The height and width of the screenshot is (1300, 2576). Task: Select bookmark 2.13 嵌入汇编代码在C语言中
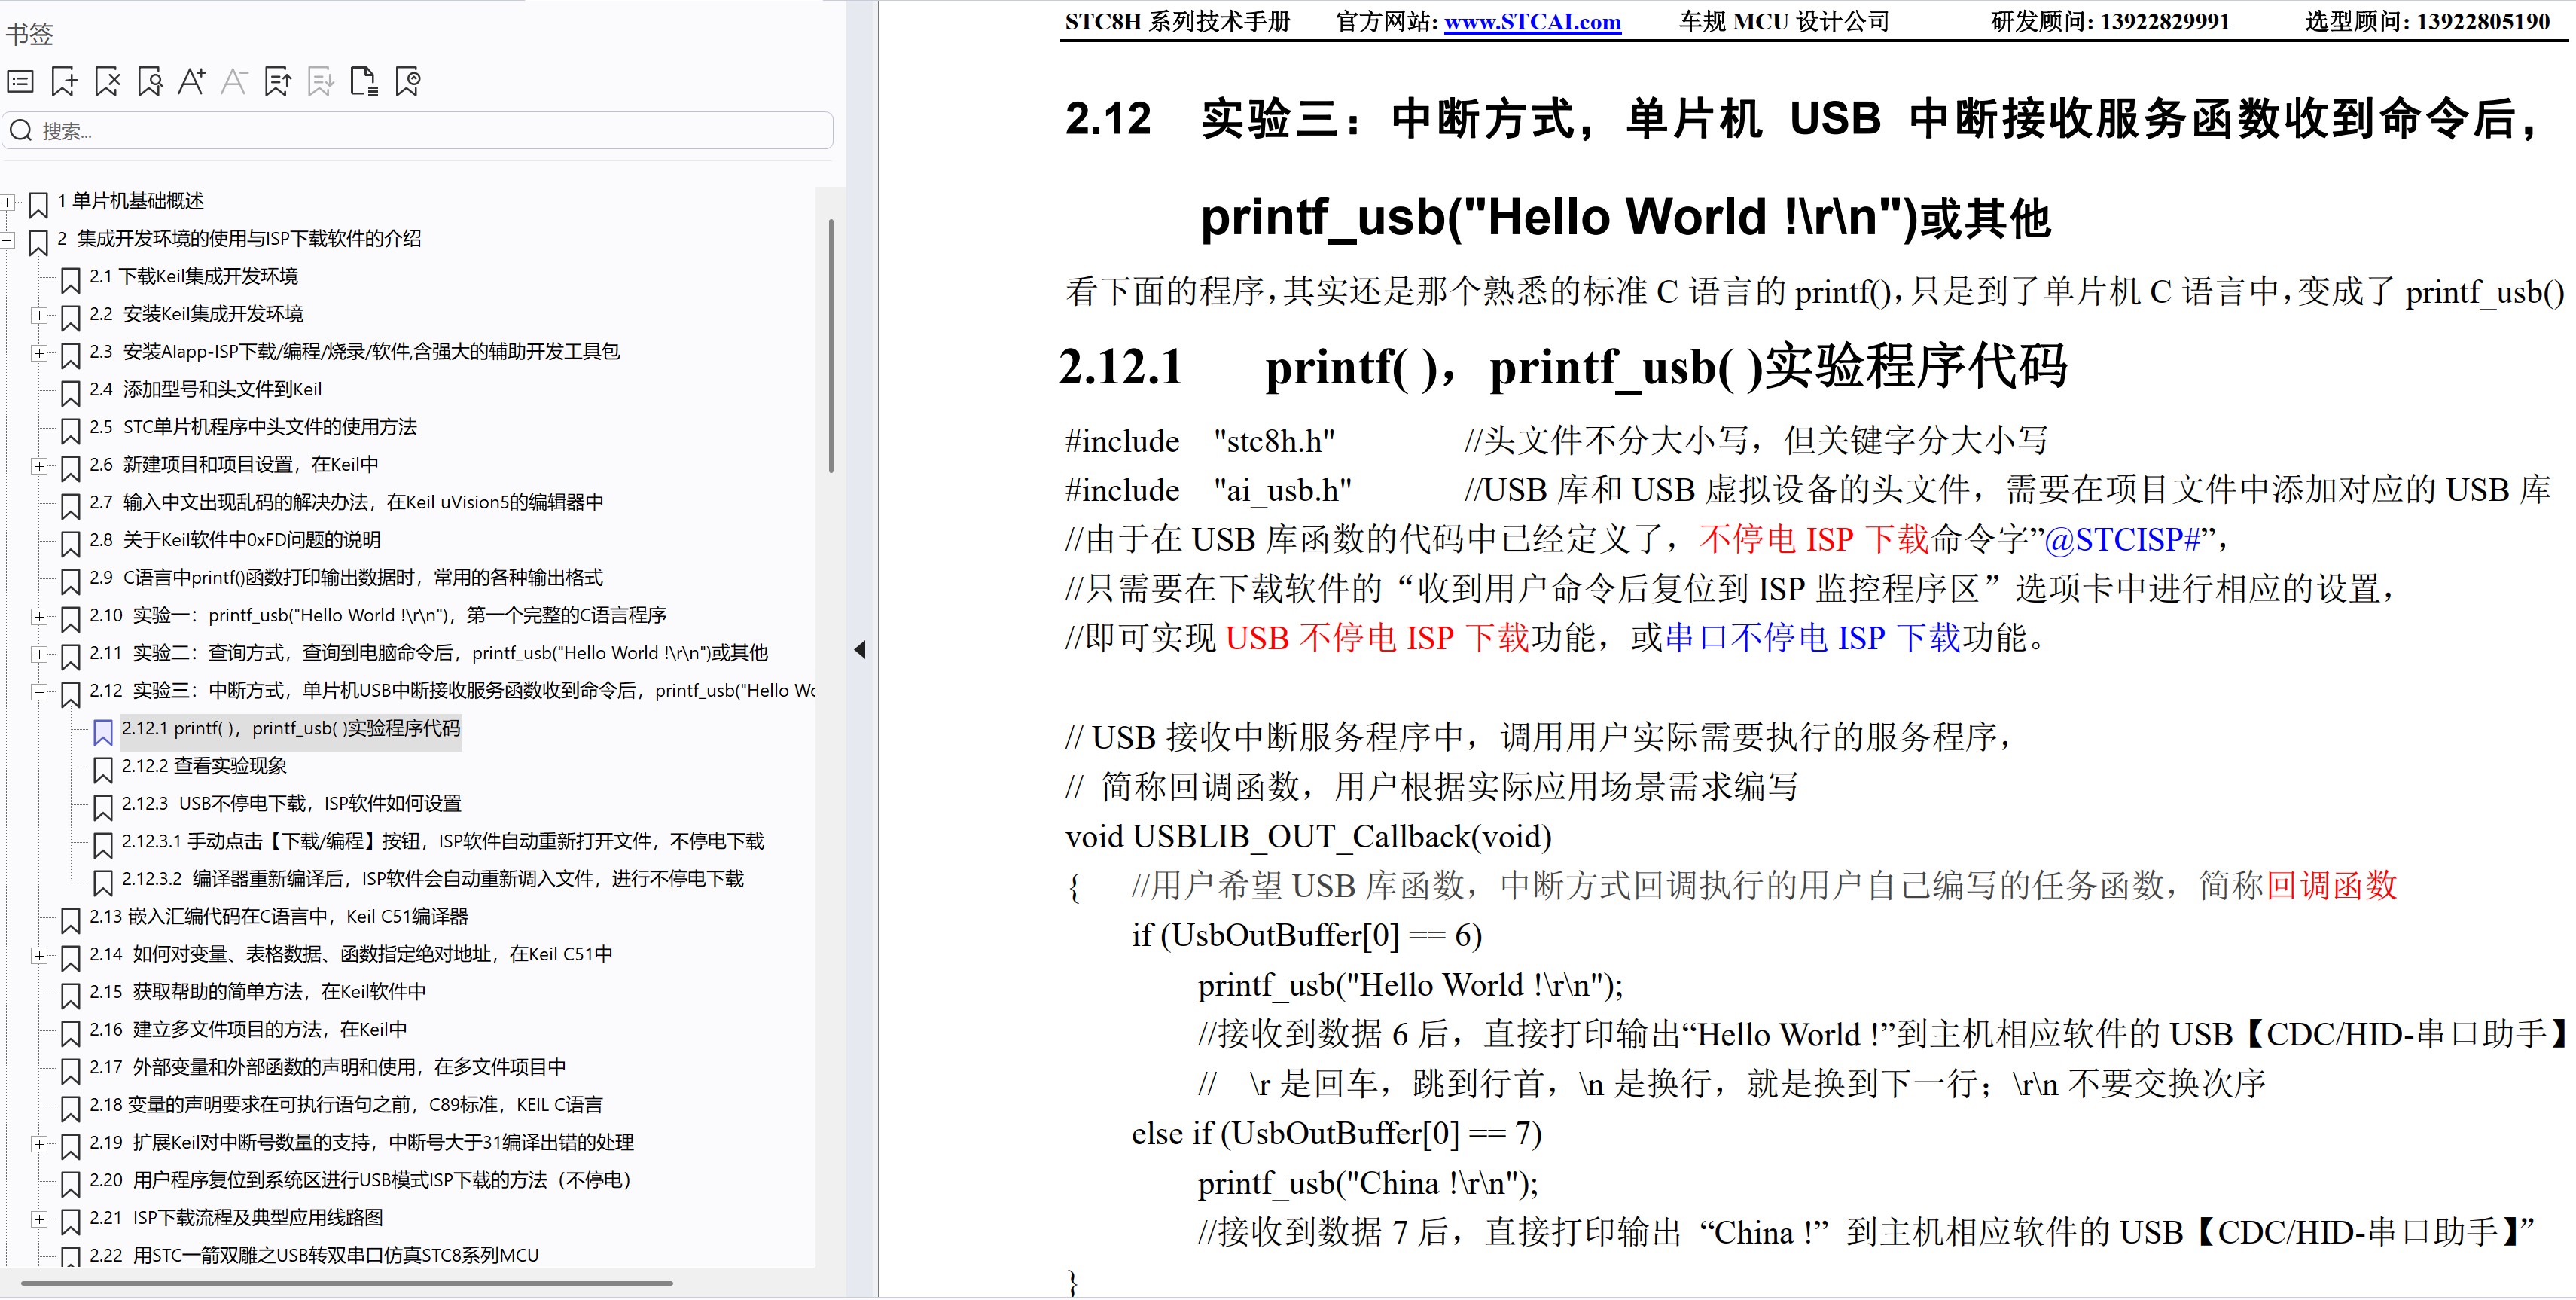pyautogui.click(x=278, y=917)
